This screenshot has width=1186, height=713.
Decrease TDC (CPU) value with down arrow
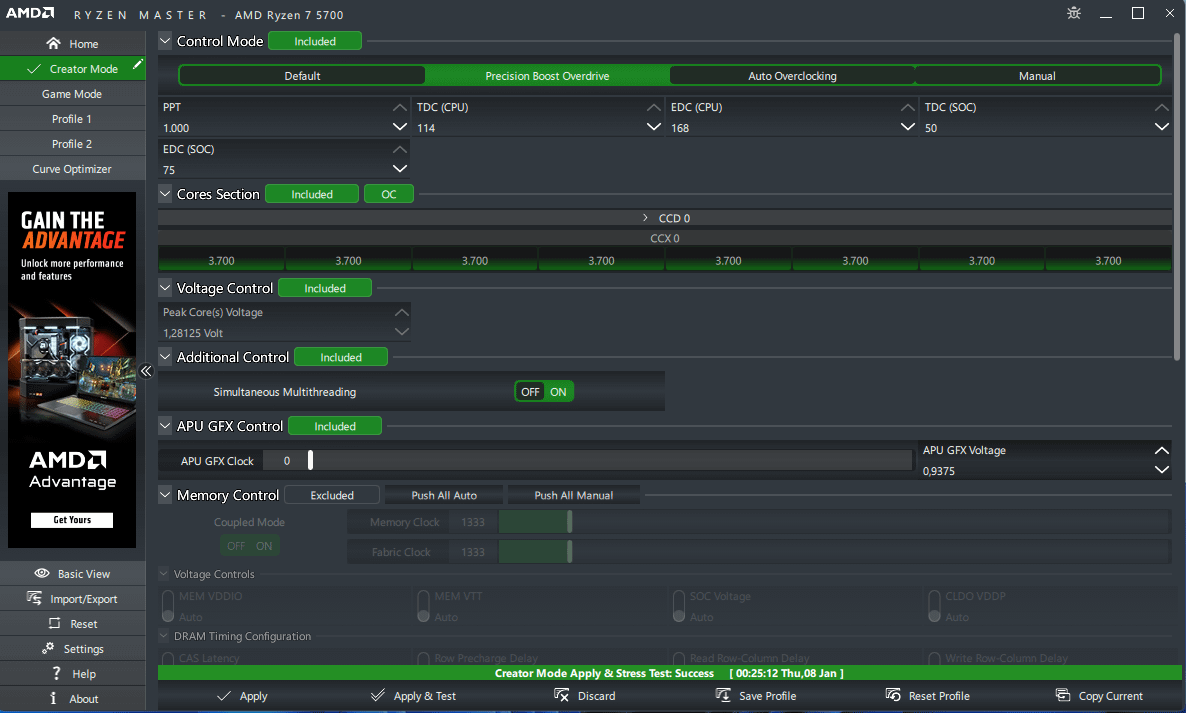[654, 127]
